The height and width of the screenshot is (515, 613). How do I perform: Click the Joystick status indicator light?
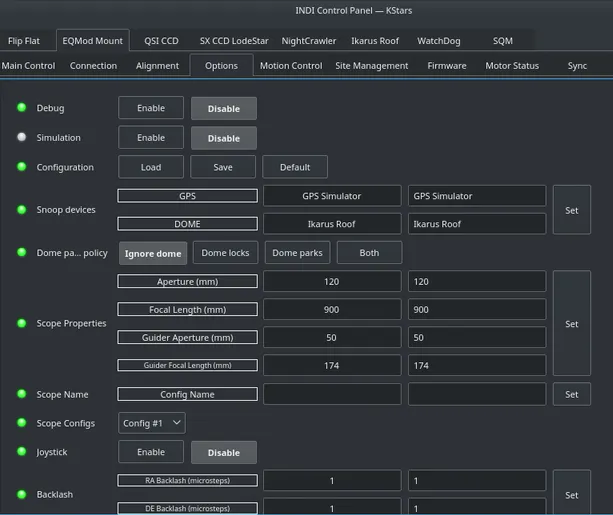(22, 452)
